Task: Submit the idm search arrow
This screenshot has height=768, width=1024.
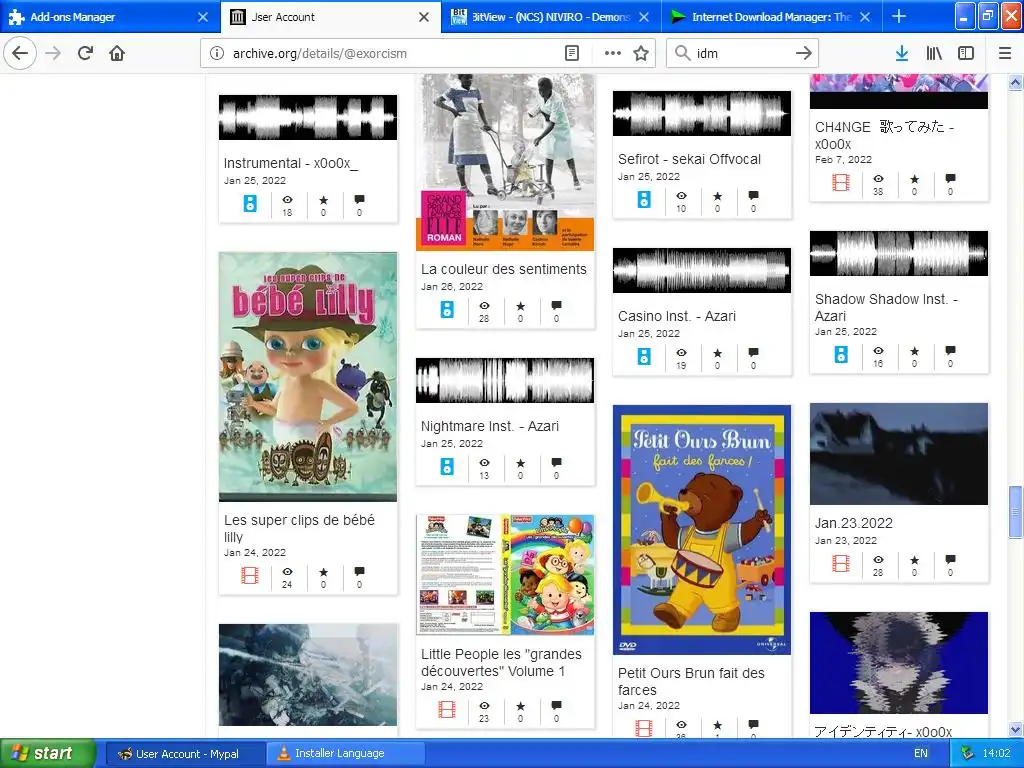Action: pos(804,54)
